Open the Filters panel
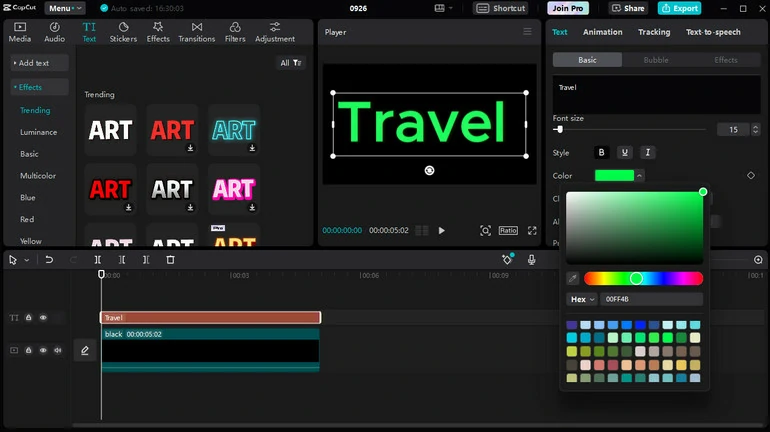This screenshot has width=770, height=432. click(x=235, y=32)
